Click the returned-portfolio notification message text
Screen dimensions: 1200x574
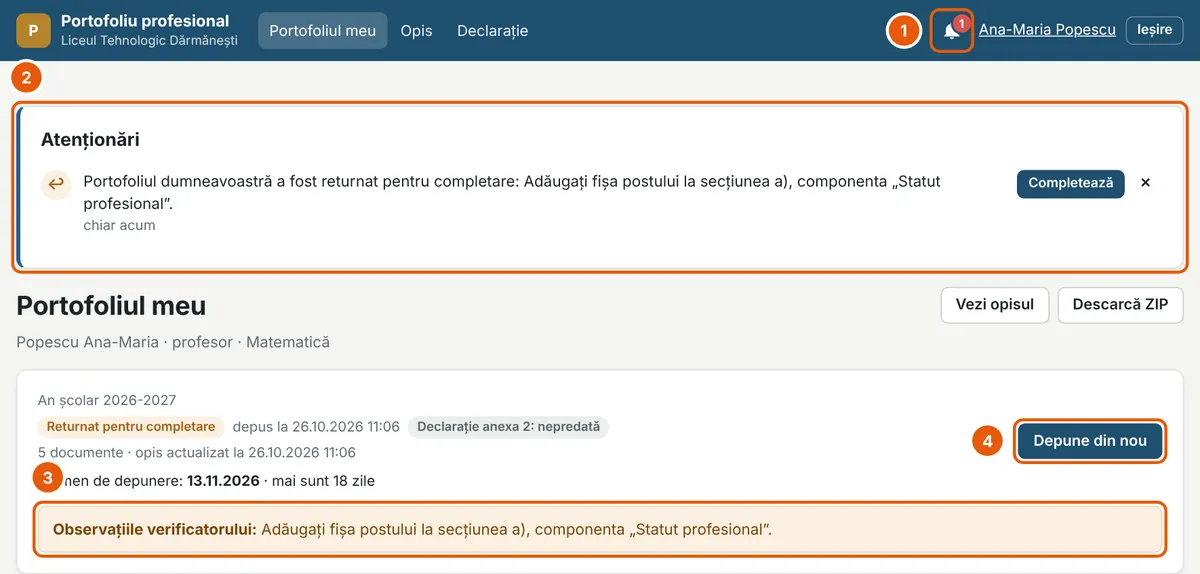pyautogui.click(x=512, y=193)
